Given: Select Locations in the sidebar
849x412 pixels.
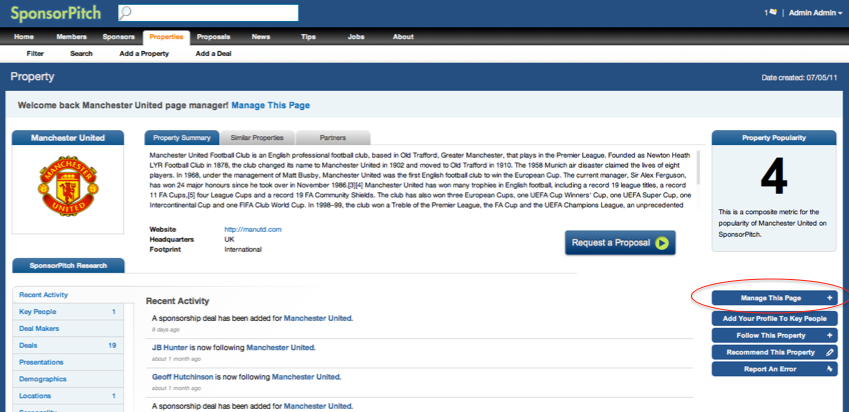Looking at the screenshot, I should [68, 396].
